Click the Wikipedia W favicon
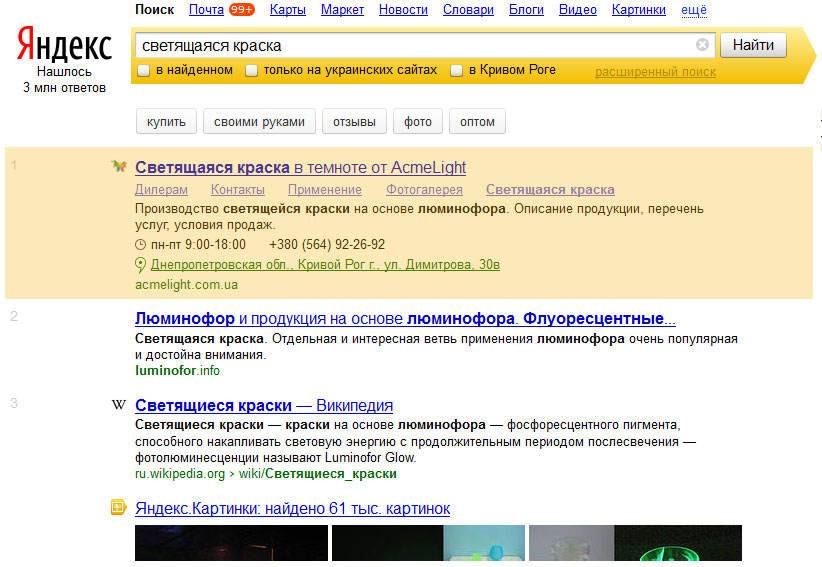 click(x=119, y=405)
